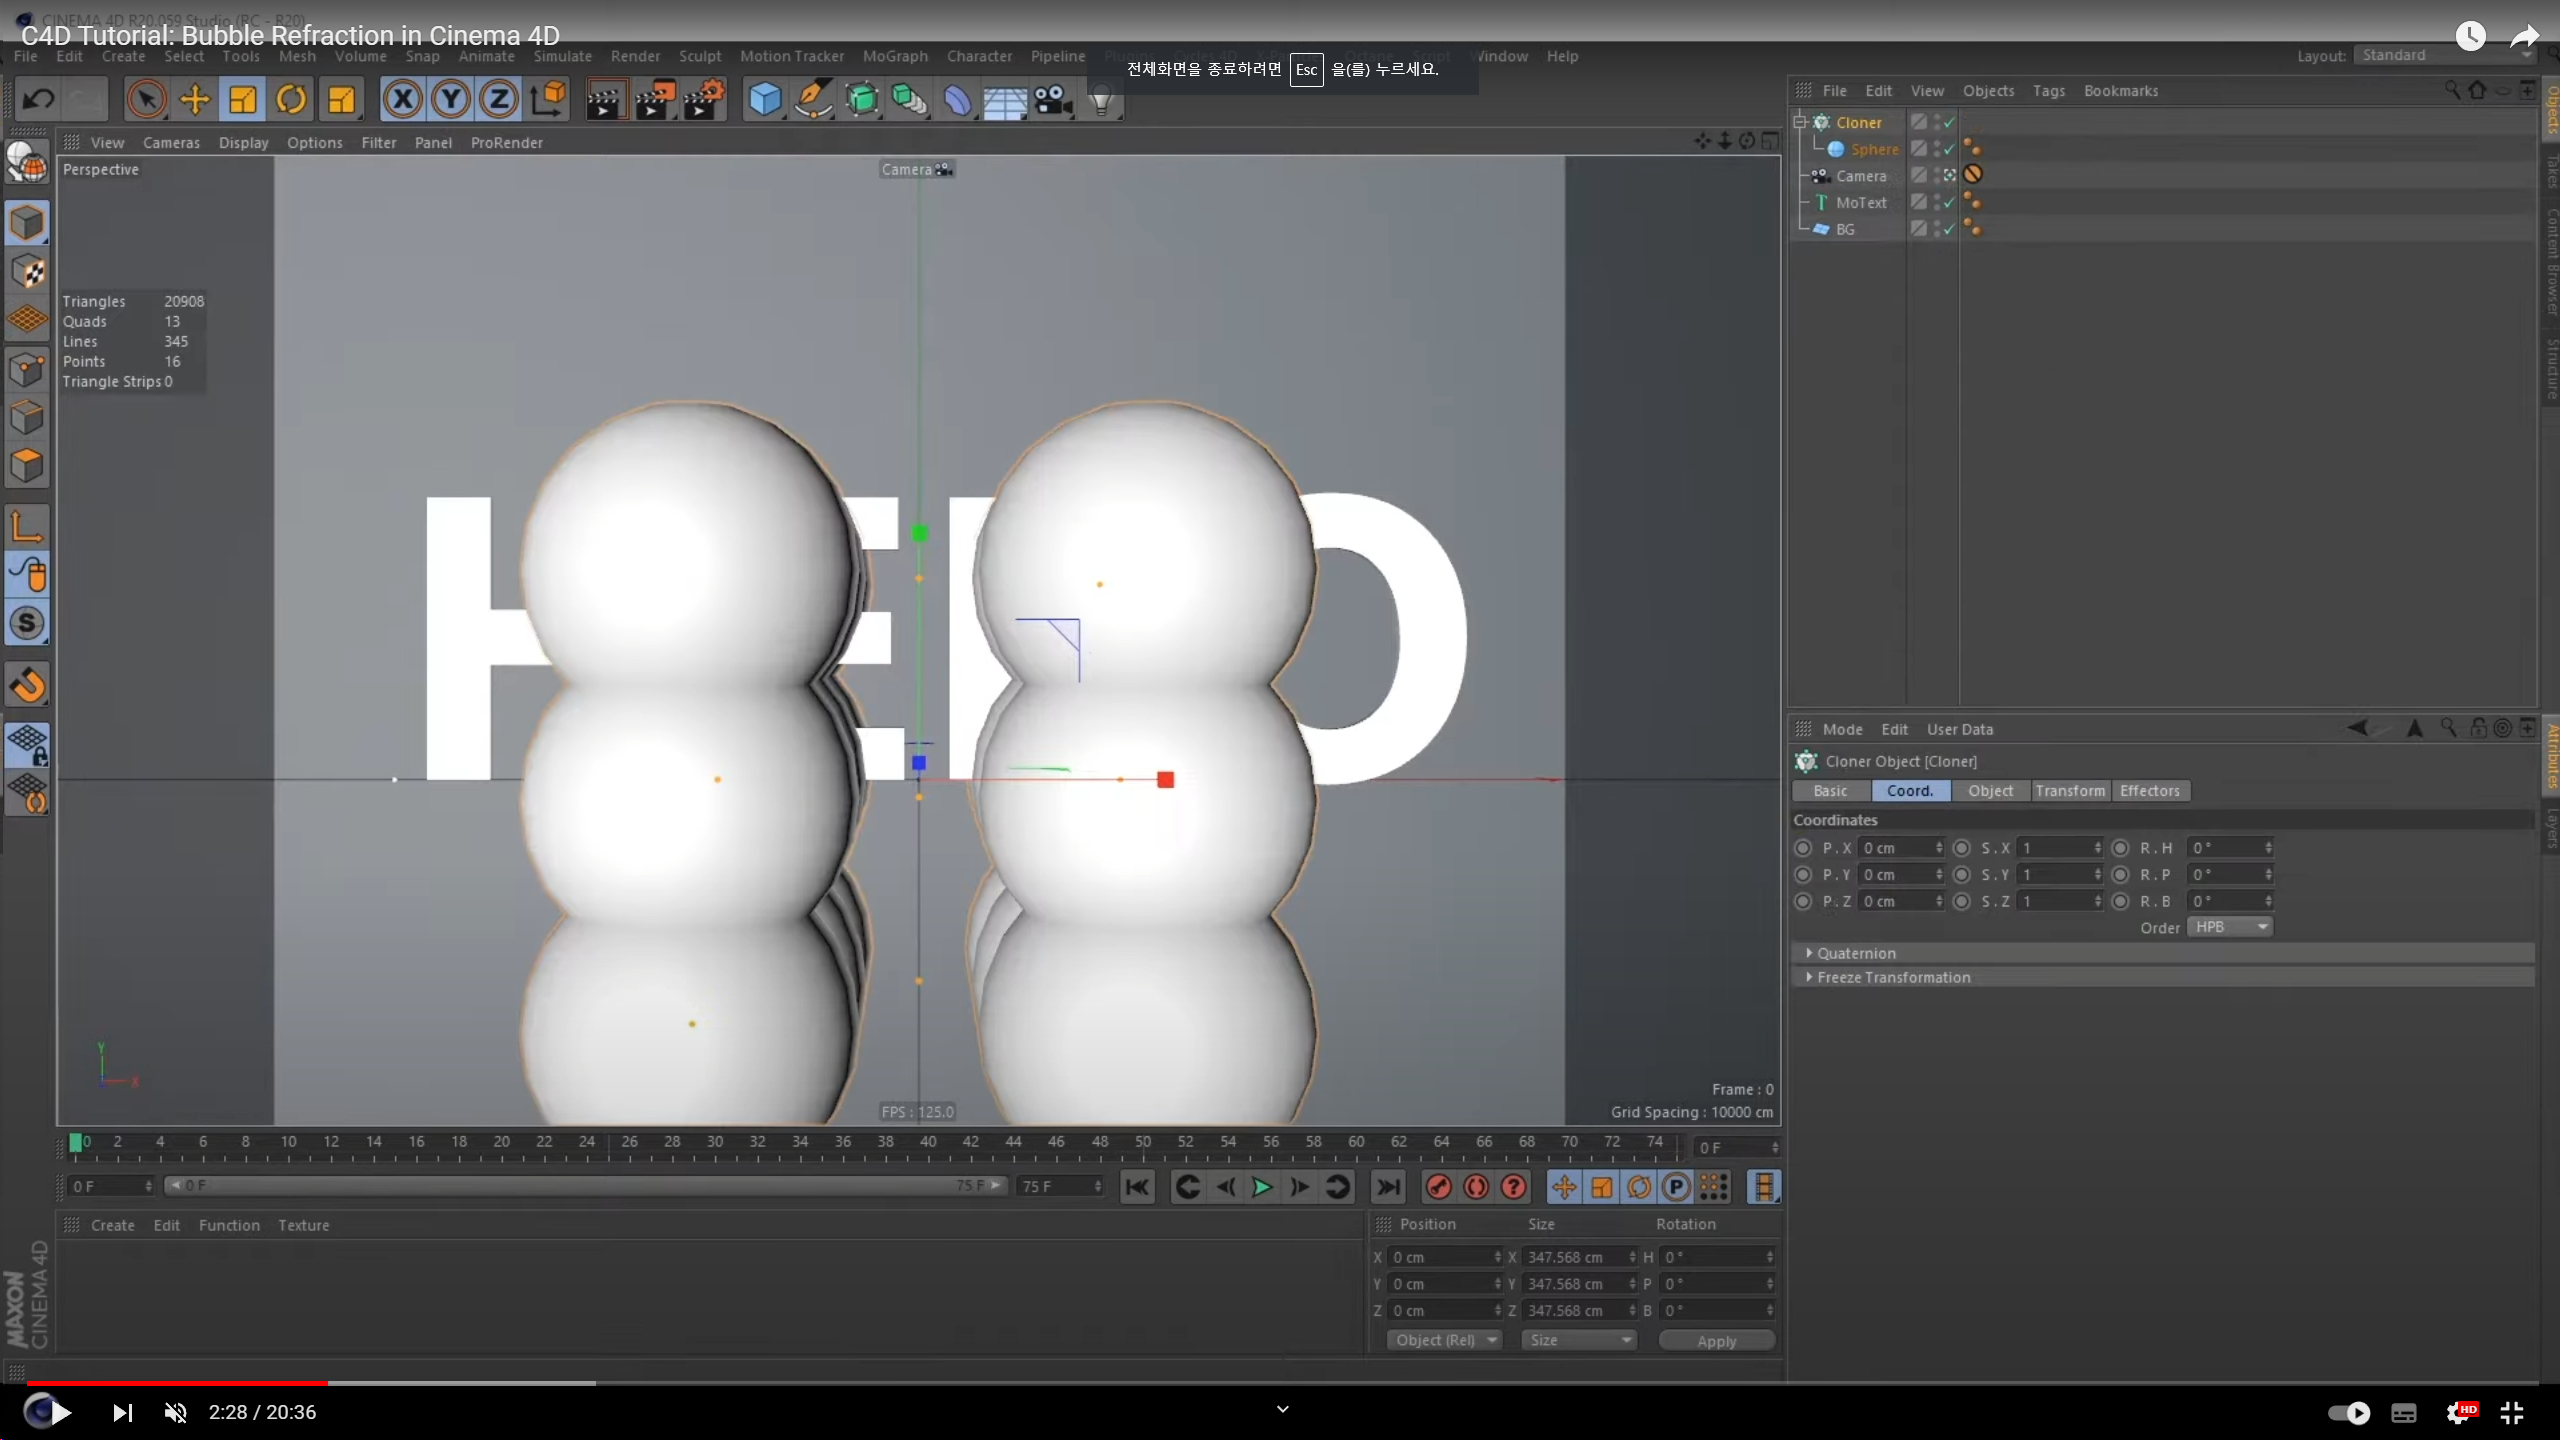The width and height of the screenshot is (2560, 1440).
Task: Expand the Quaternion section
Action: pos(1809,953)
